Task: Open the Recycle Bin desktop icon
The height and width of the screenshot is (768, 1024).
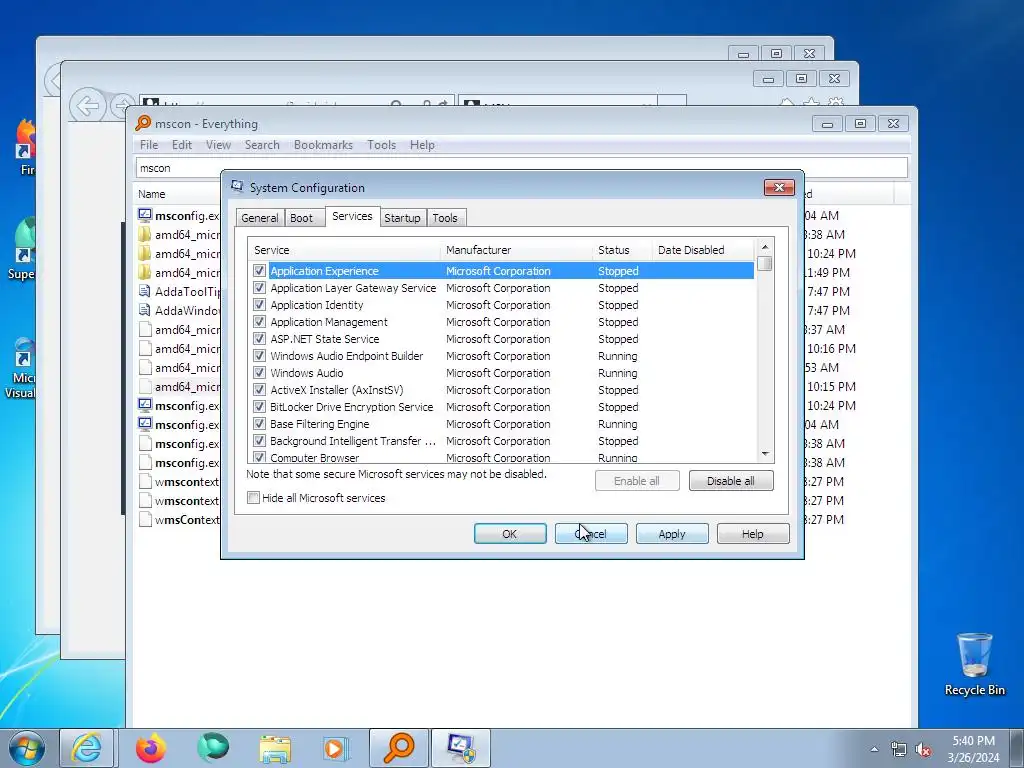Action: 974,664
